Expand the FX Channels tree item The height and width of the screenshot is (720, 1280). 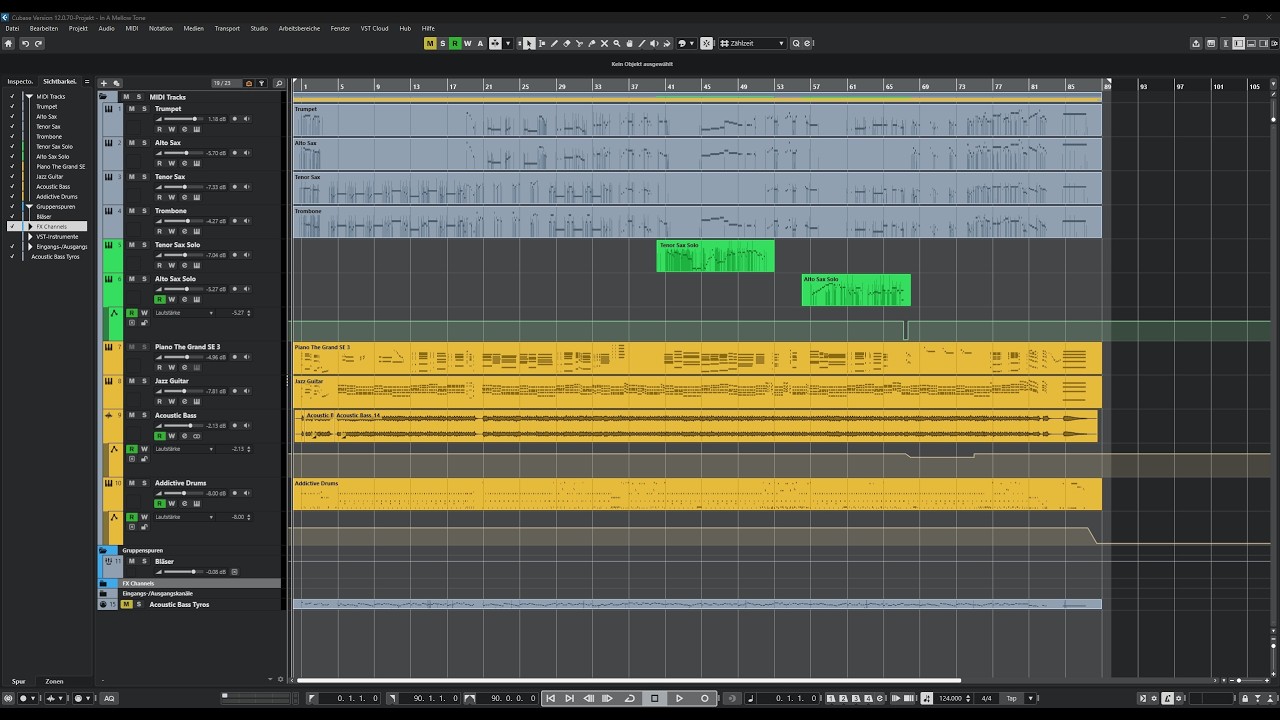(x=30, y=227)
